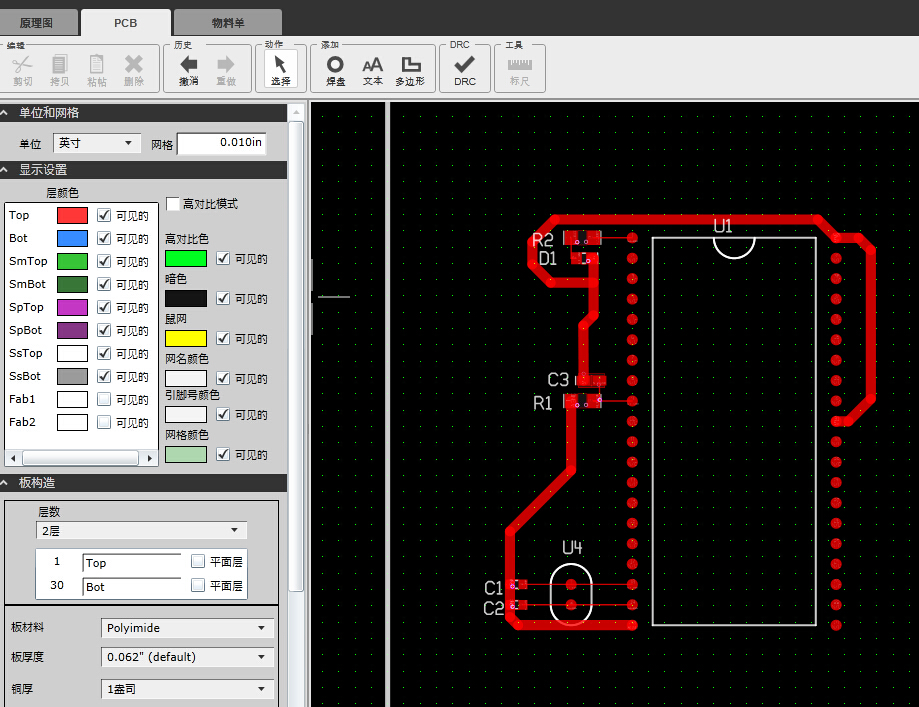Select the C1 capacitor label
Screen dimensions: 919x707
493,587
